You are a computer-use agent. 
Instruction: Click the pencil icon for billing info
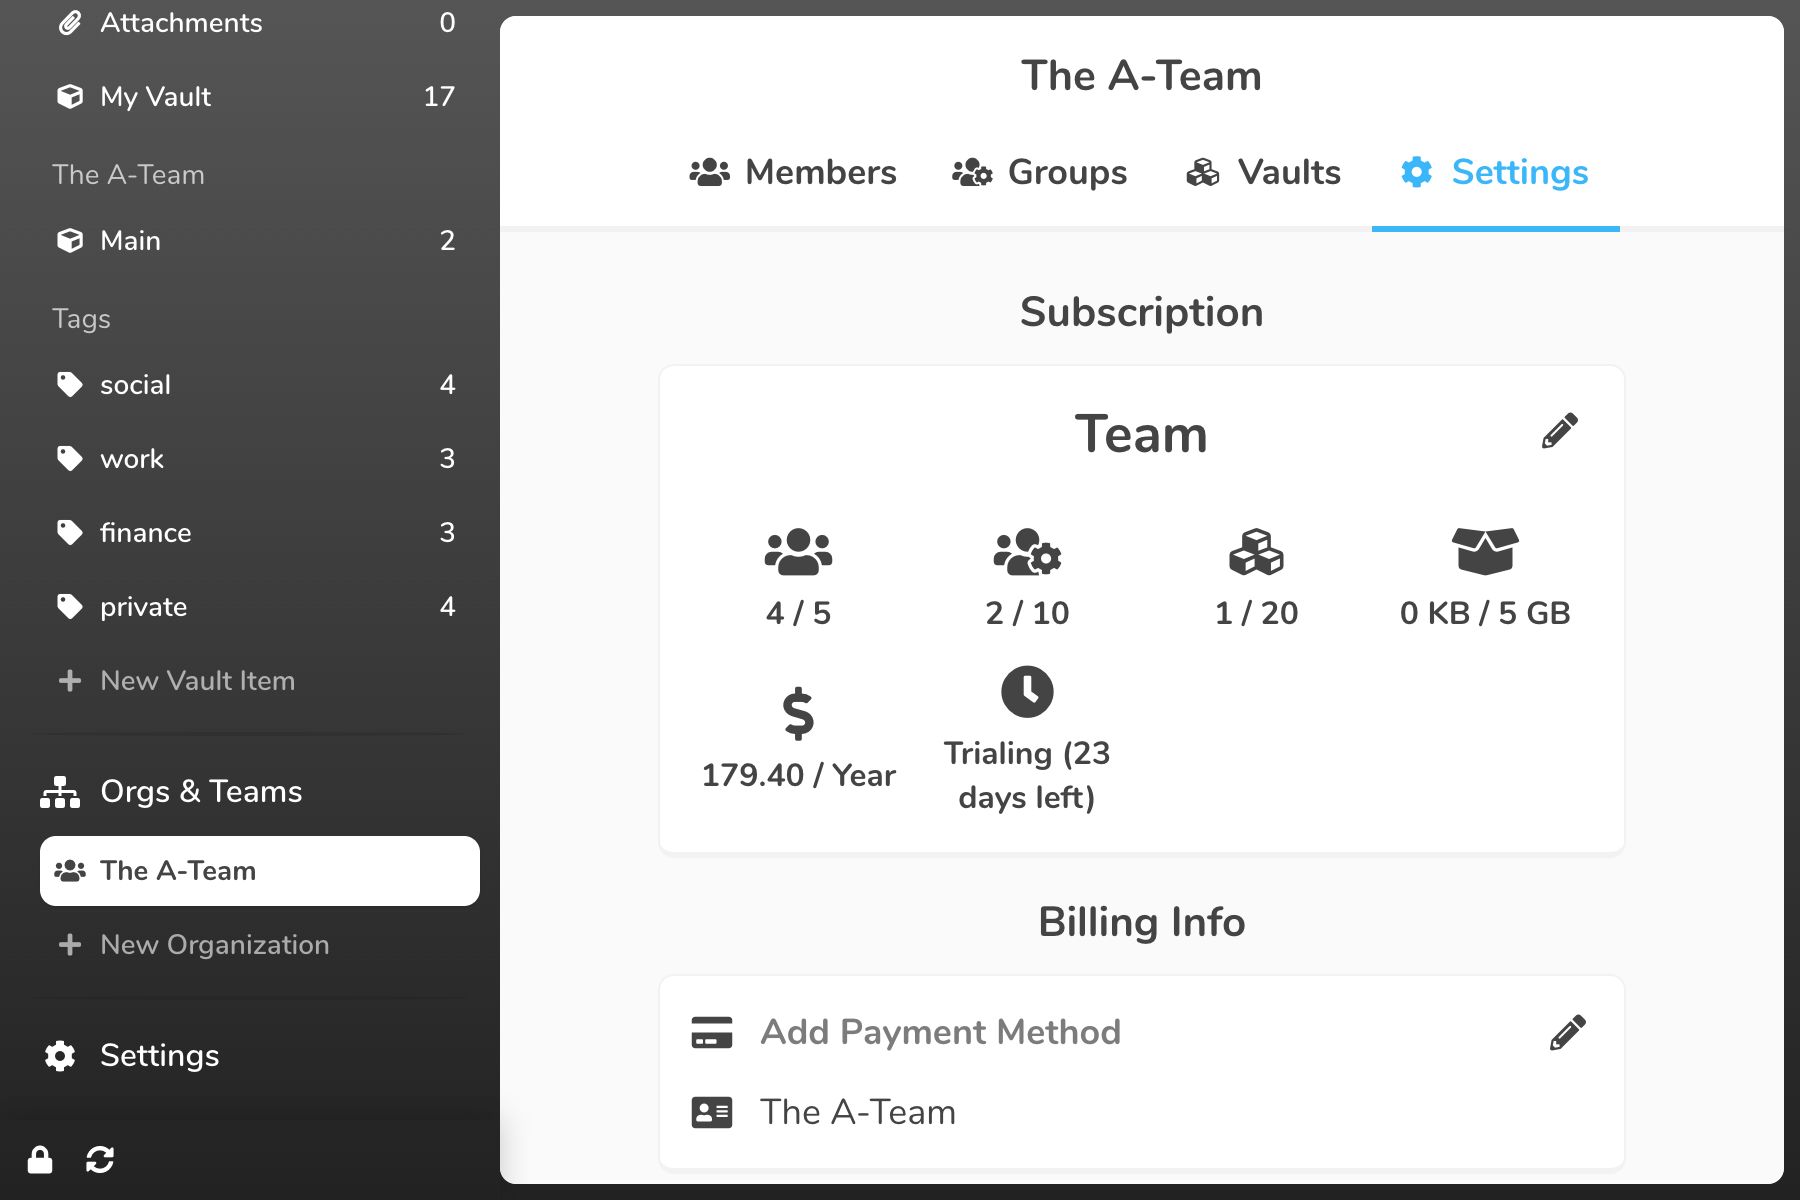(x=1567, y=1032)
